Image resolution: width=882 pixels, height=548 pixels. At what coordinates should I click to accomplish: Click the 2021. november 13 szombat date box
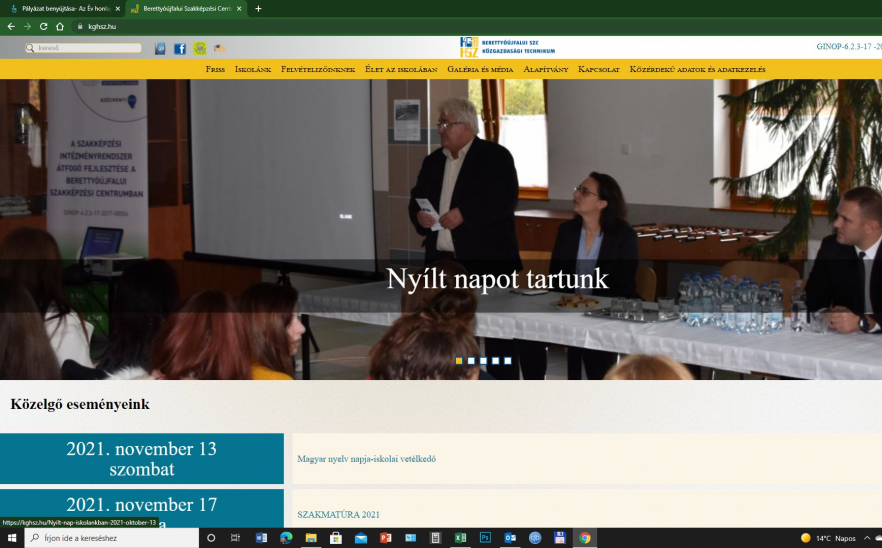pos(142,459)
